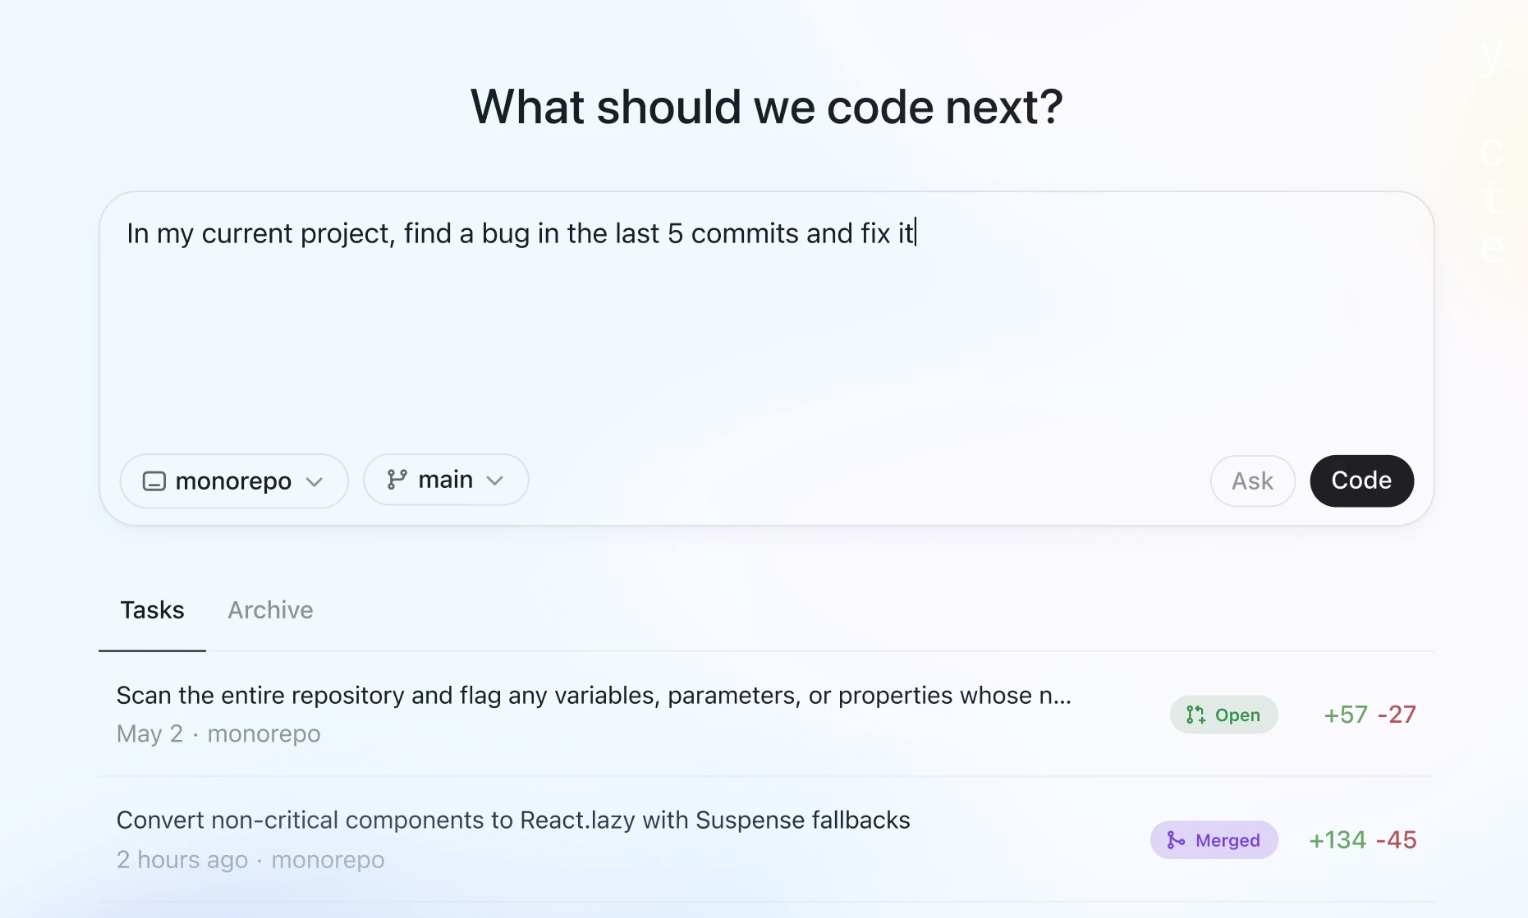This screenshot has width=1528, height=918.
Task: Click the pull request icon in Open badge
Action: coord(1195,715)
